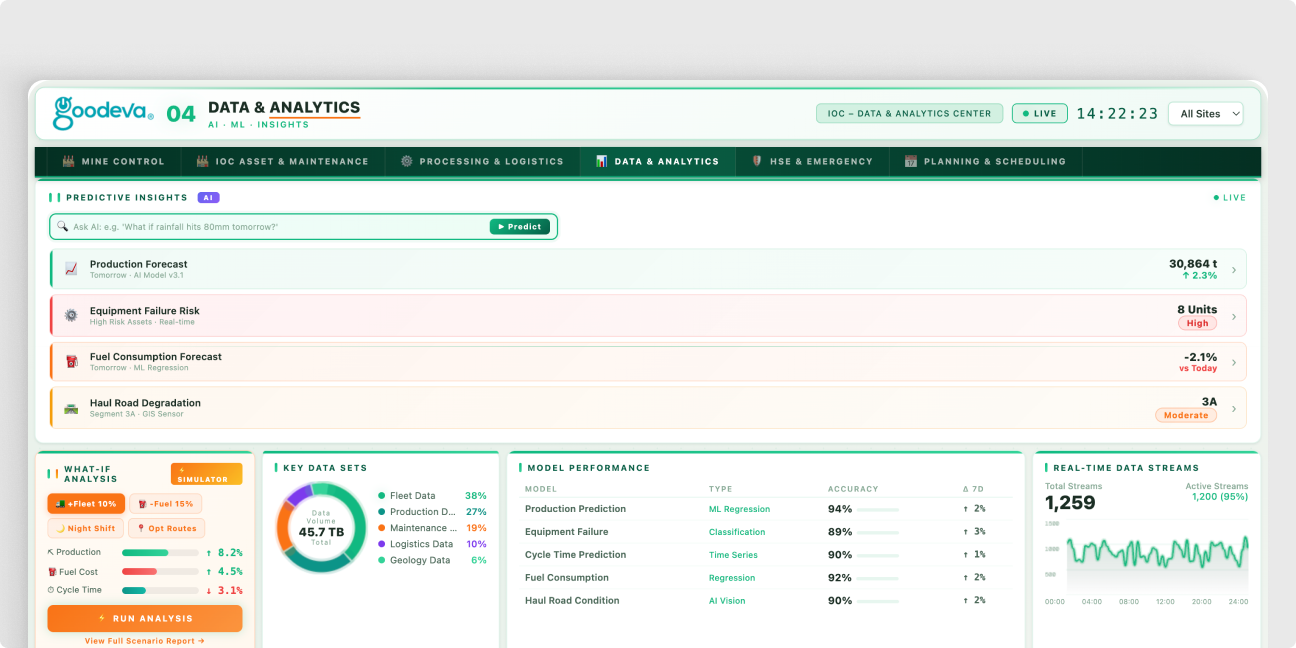Click the Goodeva logo
The height and width of the screenshot is (648, 1296).
coord(103,113)
